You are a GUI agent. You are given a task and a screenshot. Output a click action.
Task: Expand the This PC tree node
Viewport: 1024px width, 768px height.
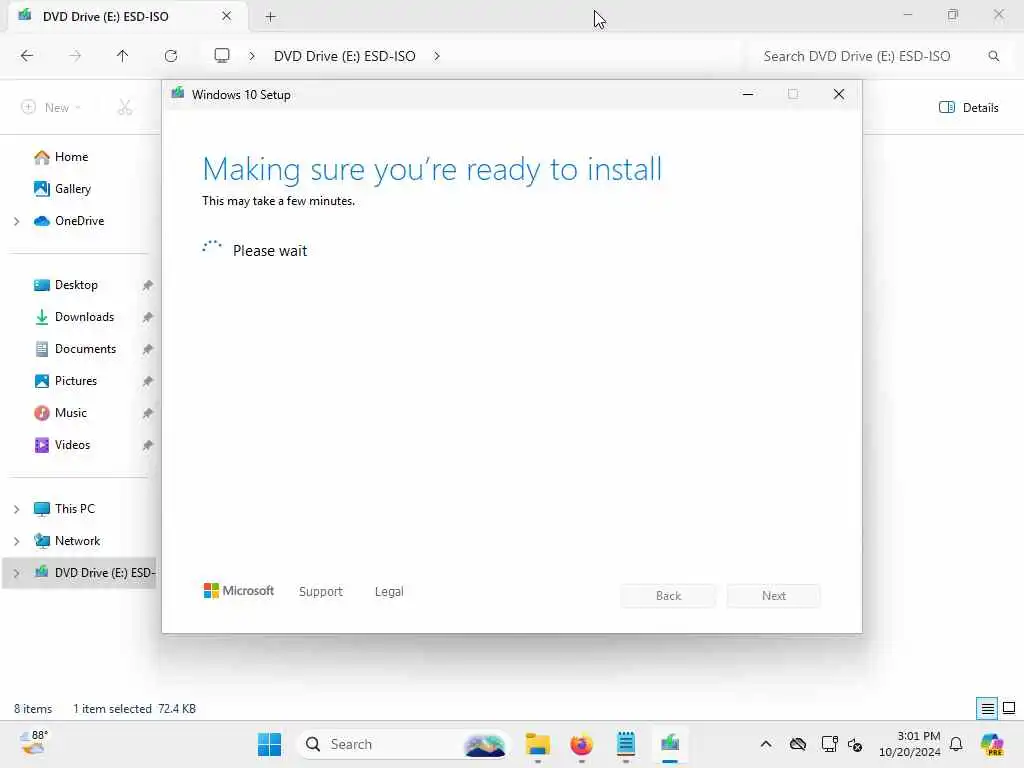tap(17, 509)
